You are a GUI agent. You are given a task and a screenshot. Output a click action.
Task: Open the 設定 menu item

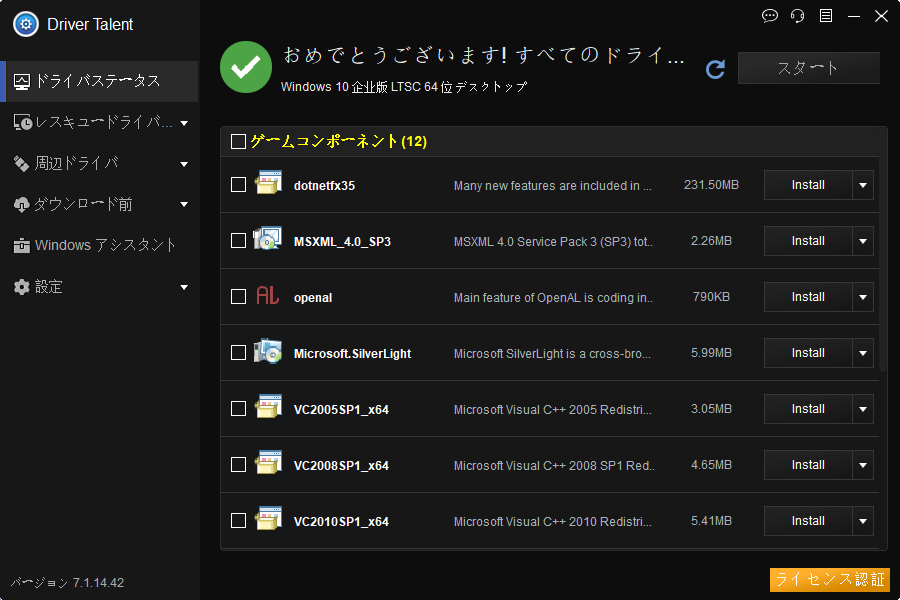[99, 287]
